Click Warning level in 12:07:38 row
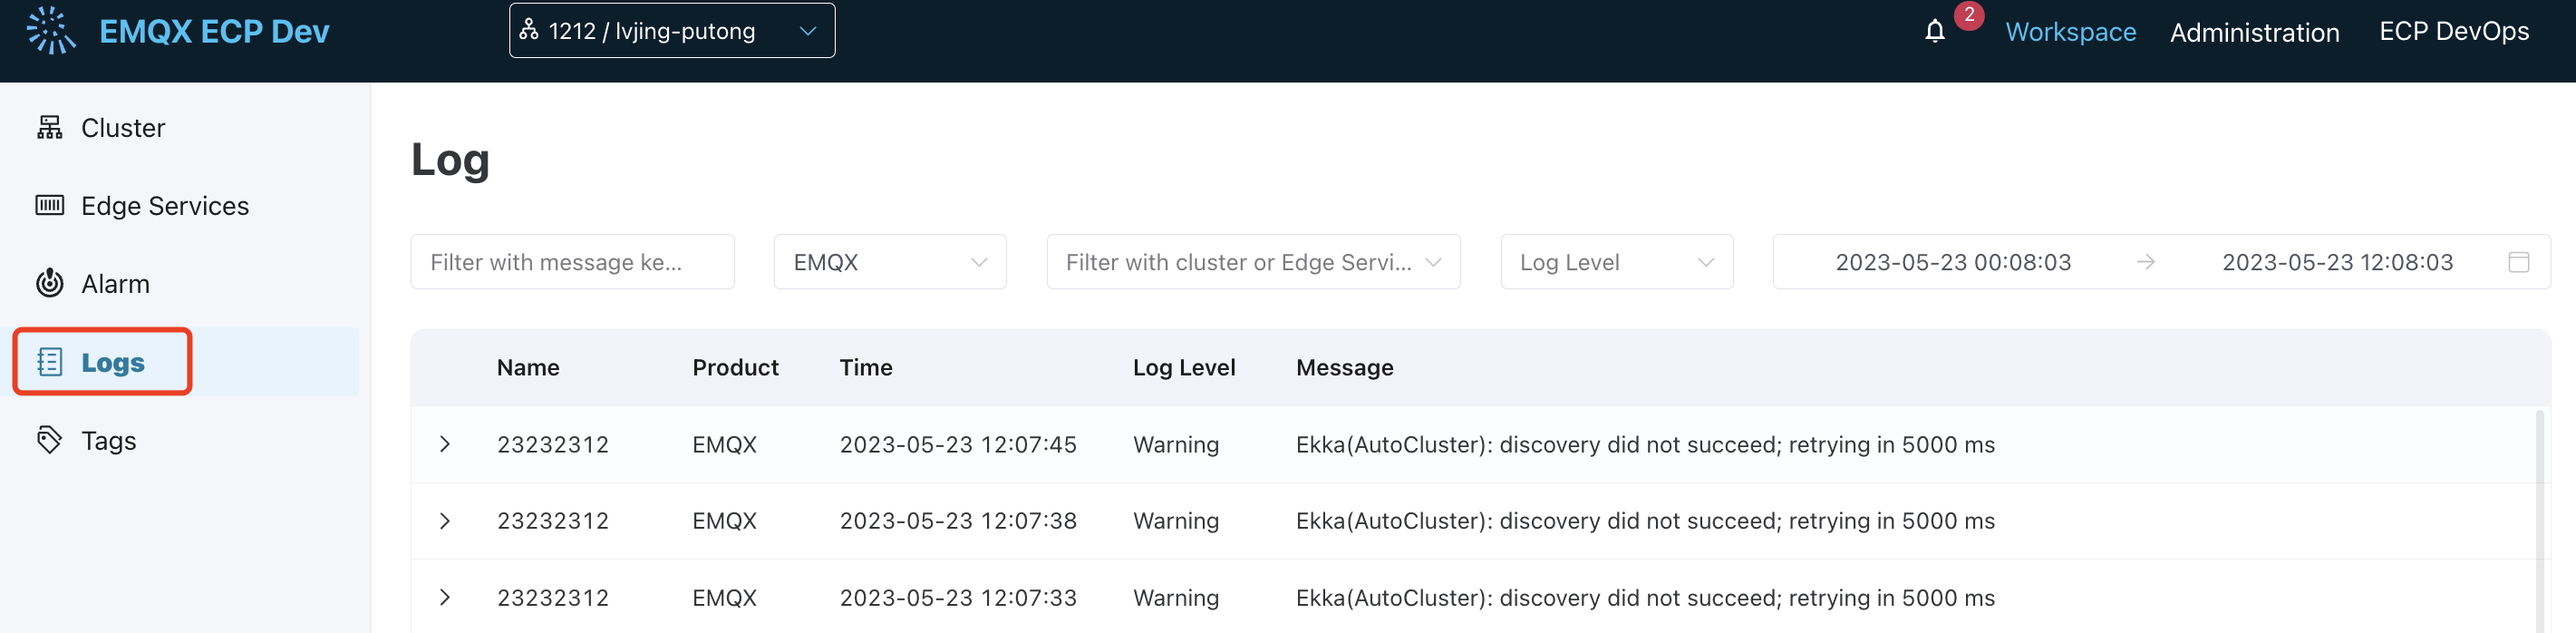The height and width of the screenshot is (633, 2576). click(x=1175, y=521)
